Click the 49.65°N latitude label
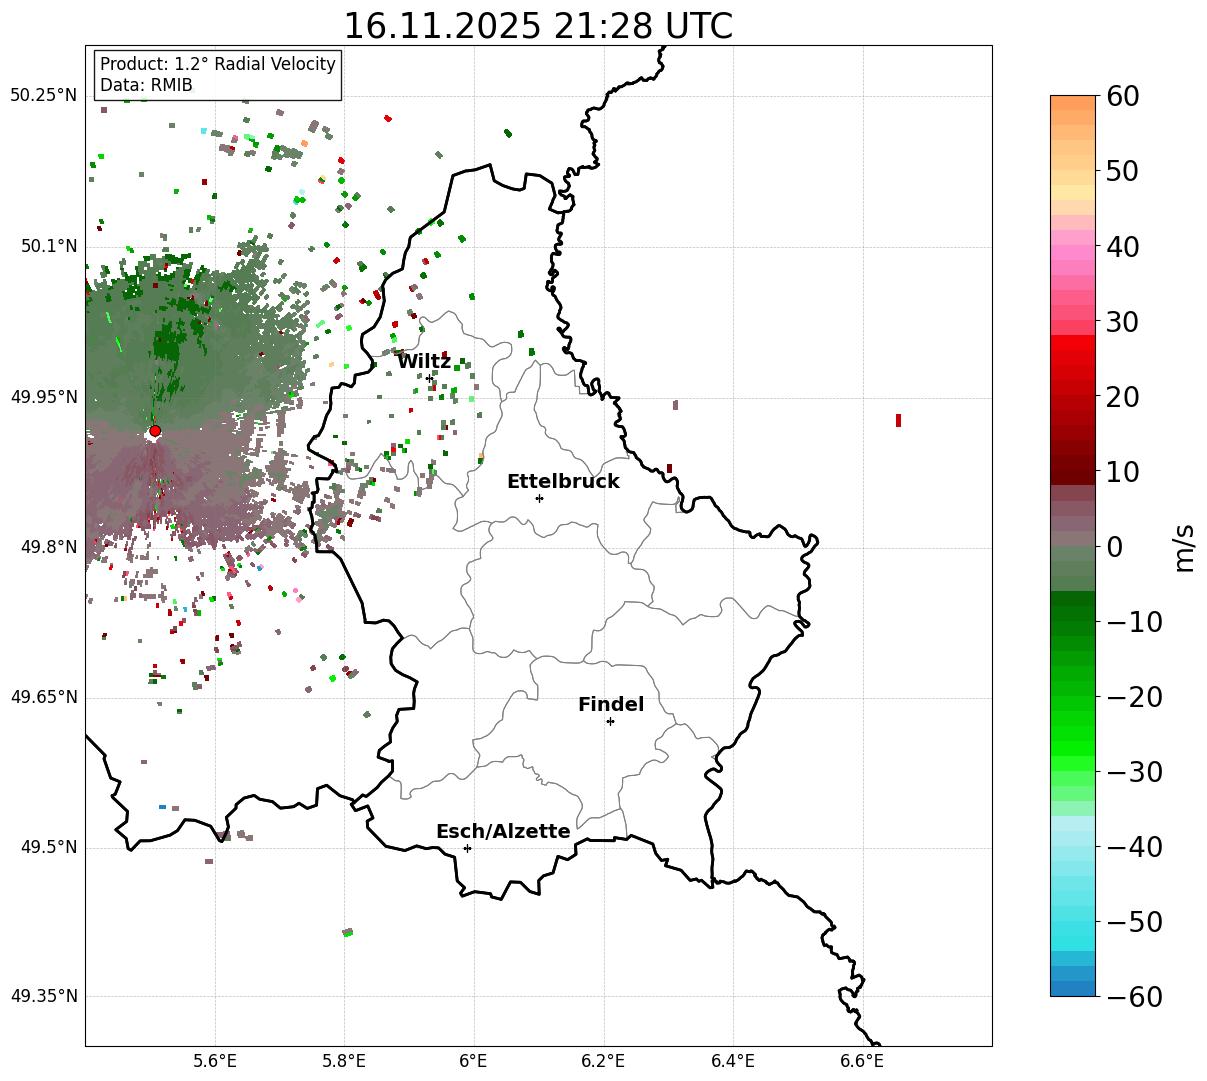The height and width of the screenshot is (1081, 1207). (43, 697)
